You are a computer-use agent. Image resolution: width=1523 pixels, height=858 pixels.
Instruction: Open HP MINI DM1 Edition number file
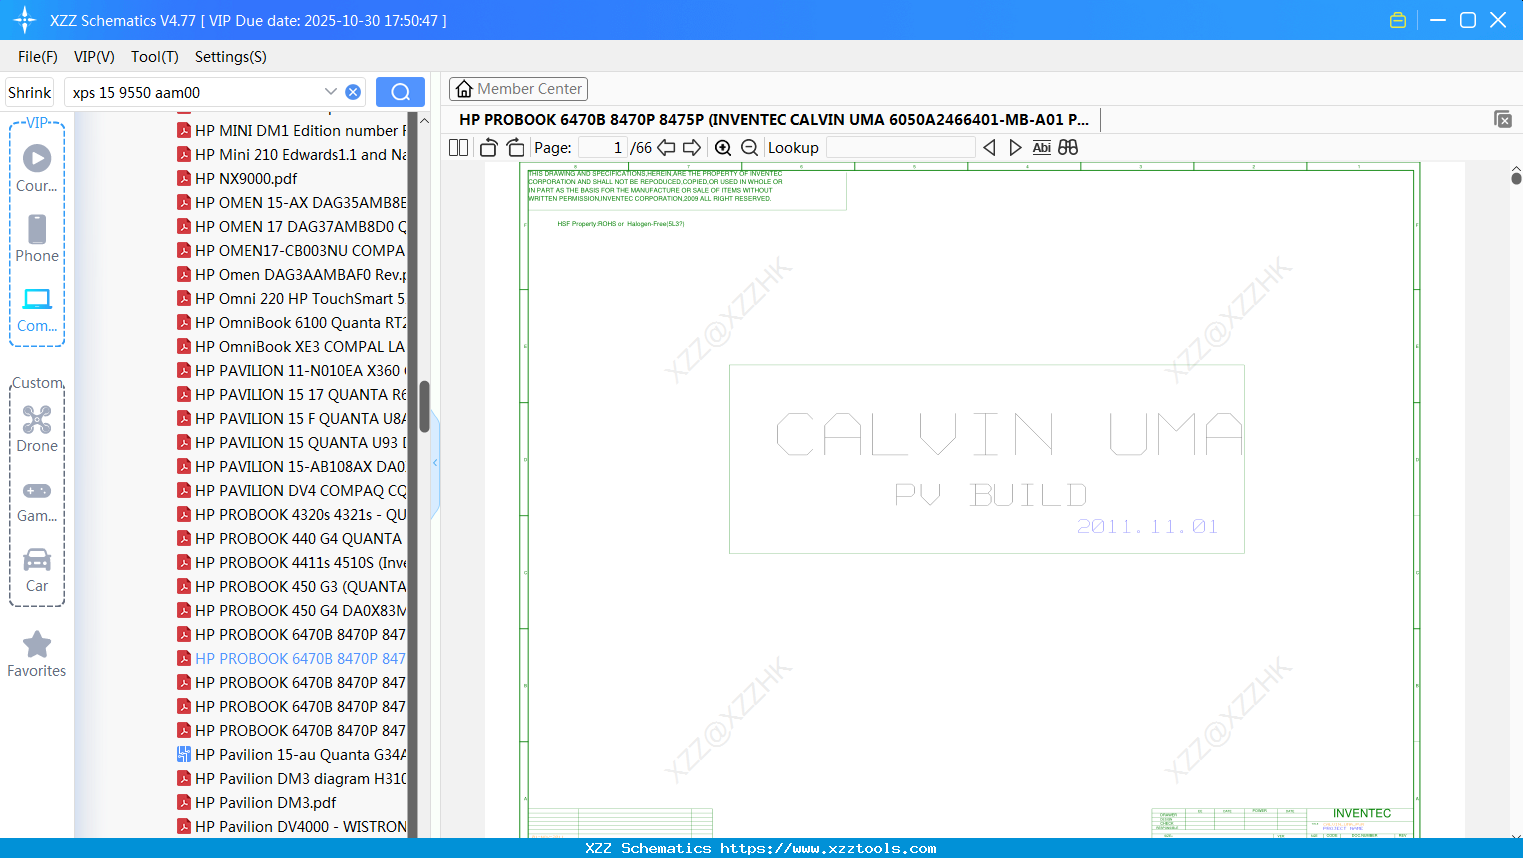tap(291, 130)
